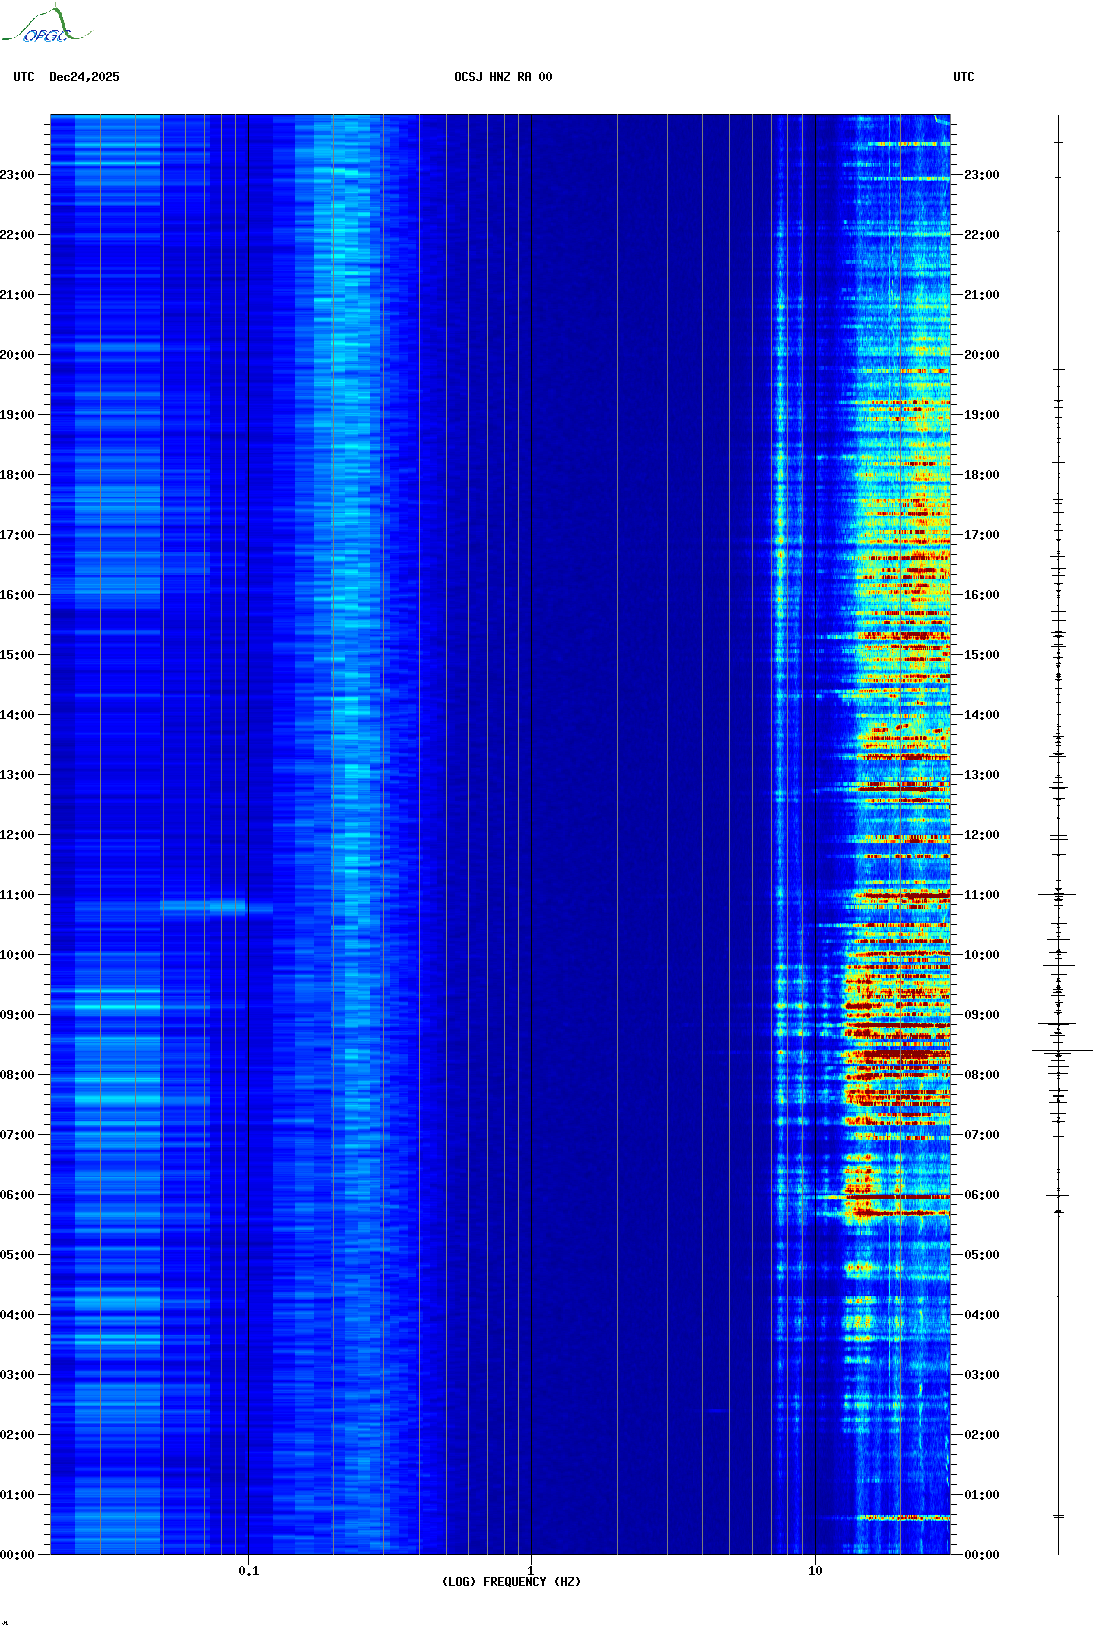Click the black vertical line at 0.1 Hz
The width and height of the screenshot is (1102, 1634).
(248, 700)
